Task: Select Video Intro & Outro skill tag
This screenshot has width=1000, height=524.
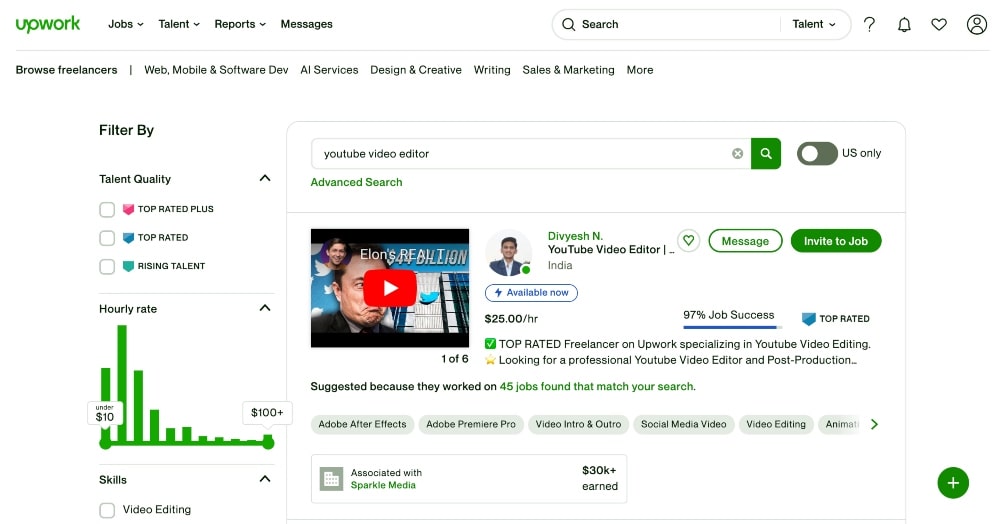Action: 578,424
